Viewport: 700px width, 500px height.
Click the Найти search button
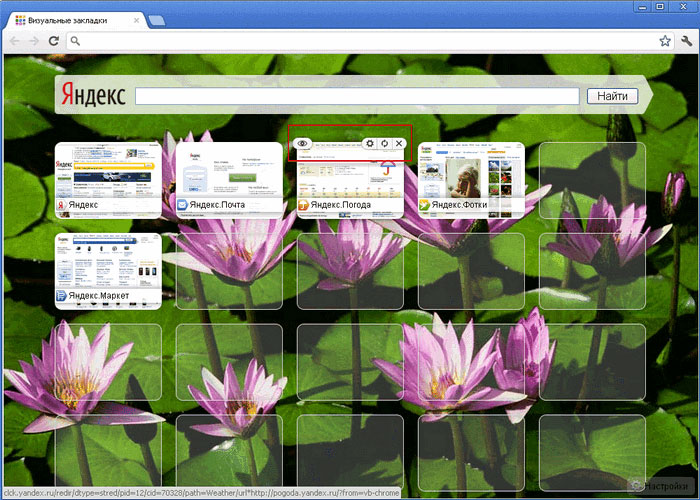coord(612,96)
